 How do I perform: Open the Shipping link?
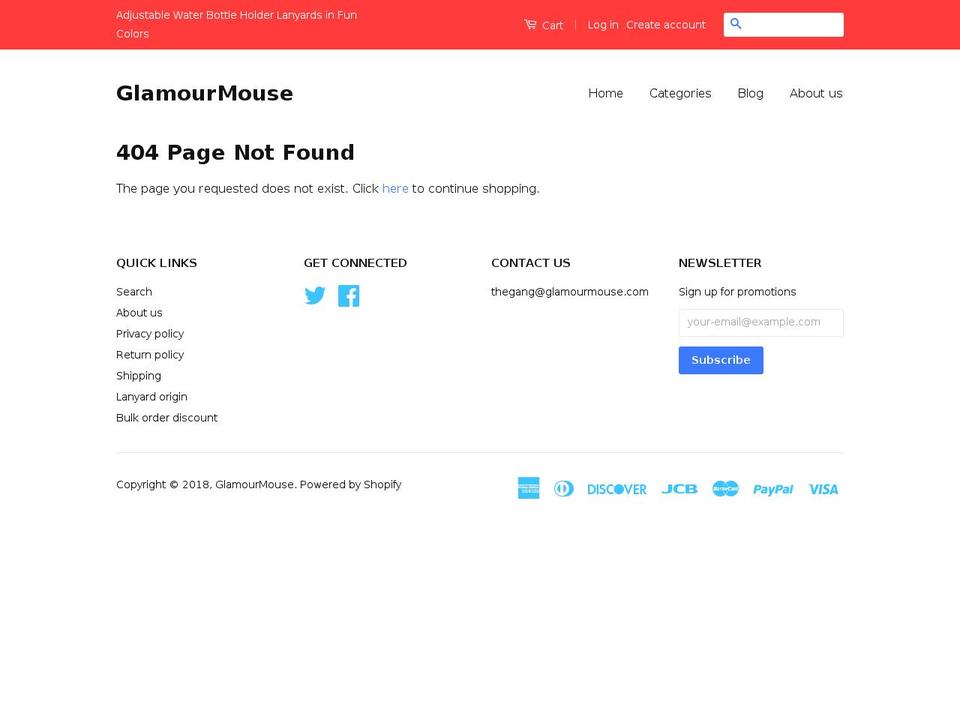138,375
